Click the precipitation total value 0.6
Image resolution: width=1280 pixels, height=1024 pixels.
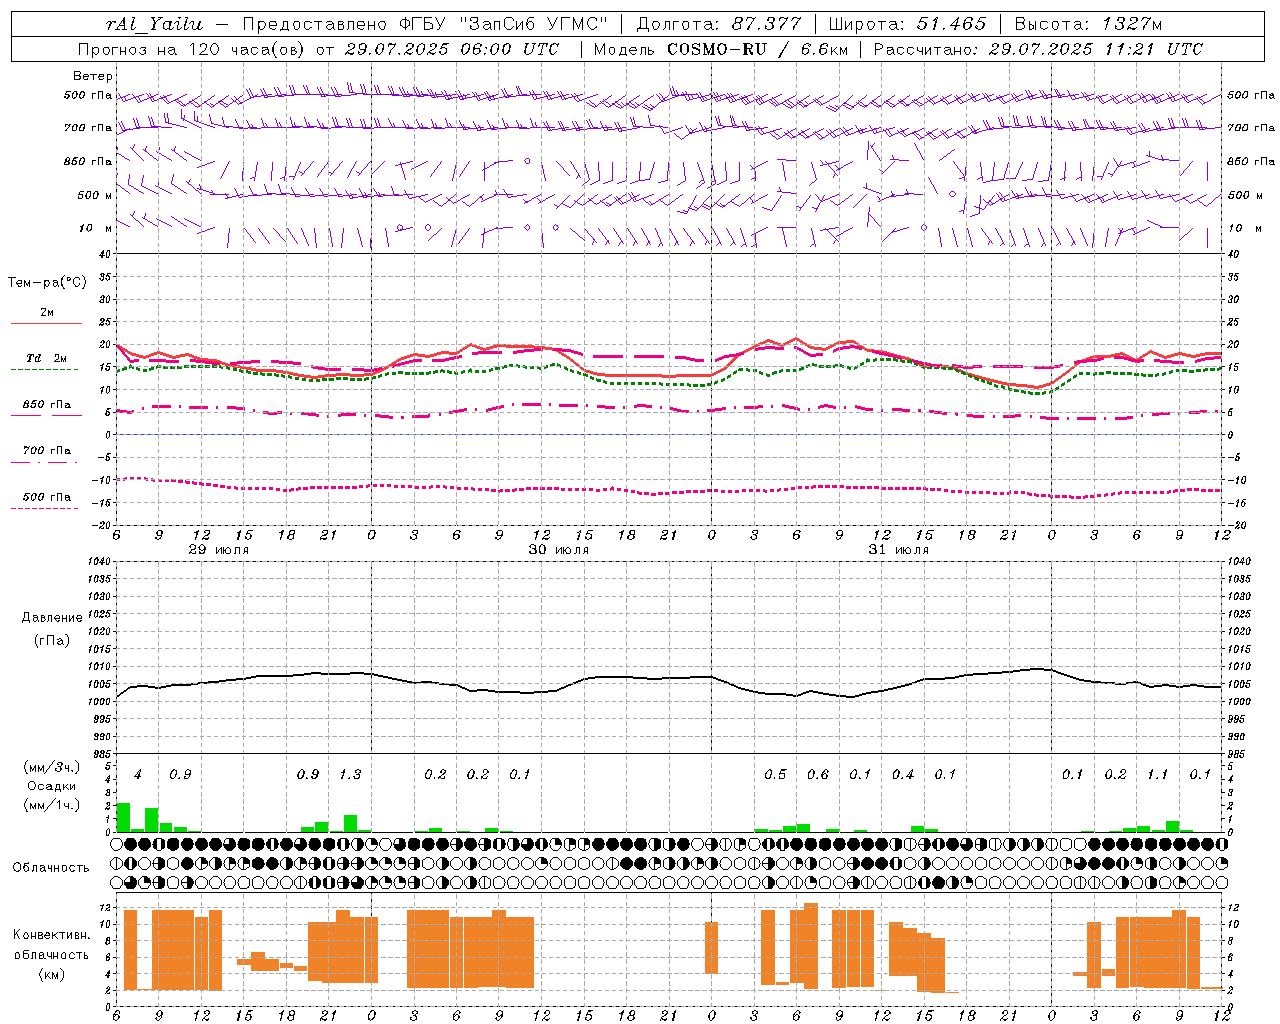tap(818, 775)
